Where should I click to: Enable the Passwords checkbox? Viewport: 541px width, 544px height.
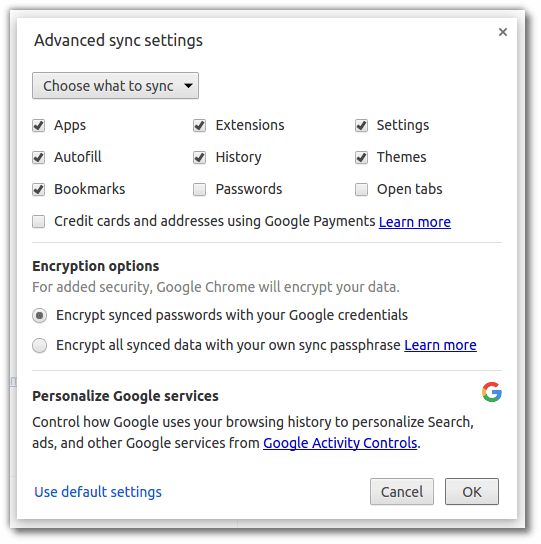point(200,189)
